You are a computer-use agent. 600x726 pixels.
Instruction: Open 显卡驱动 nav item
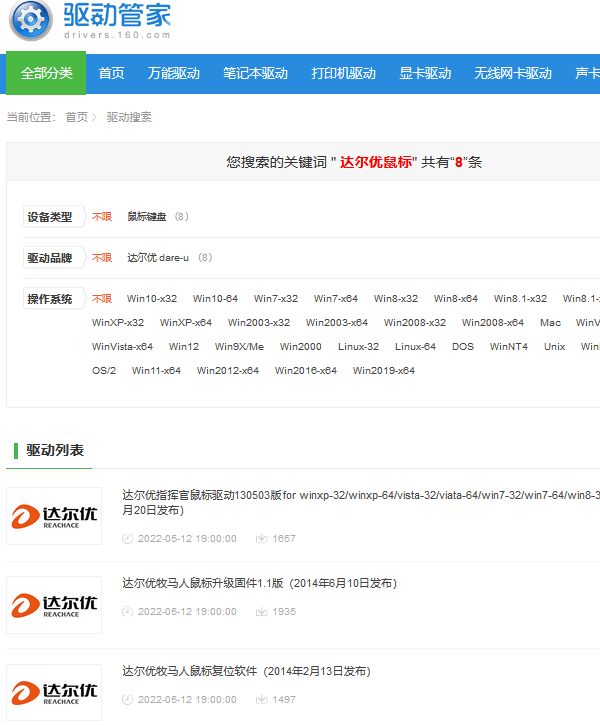(x=425, y=73)
